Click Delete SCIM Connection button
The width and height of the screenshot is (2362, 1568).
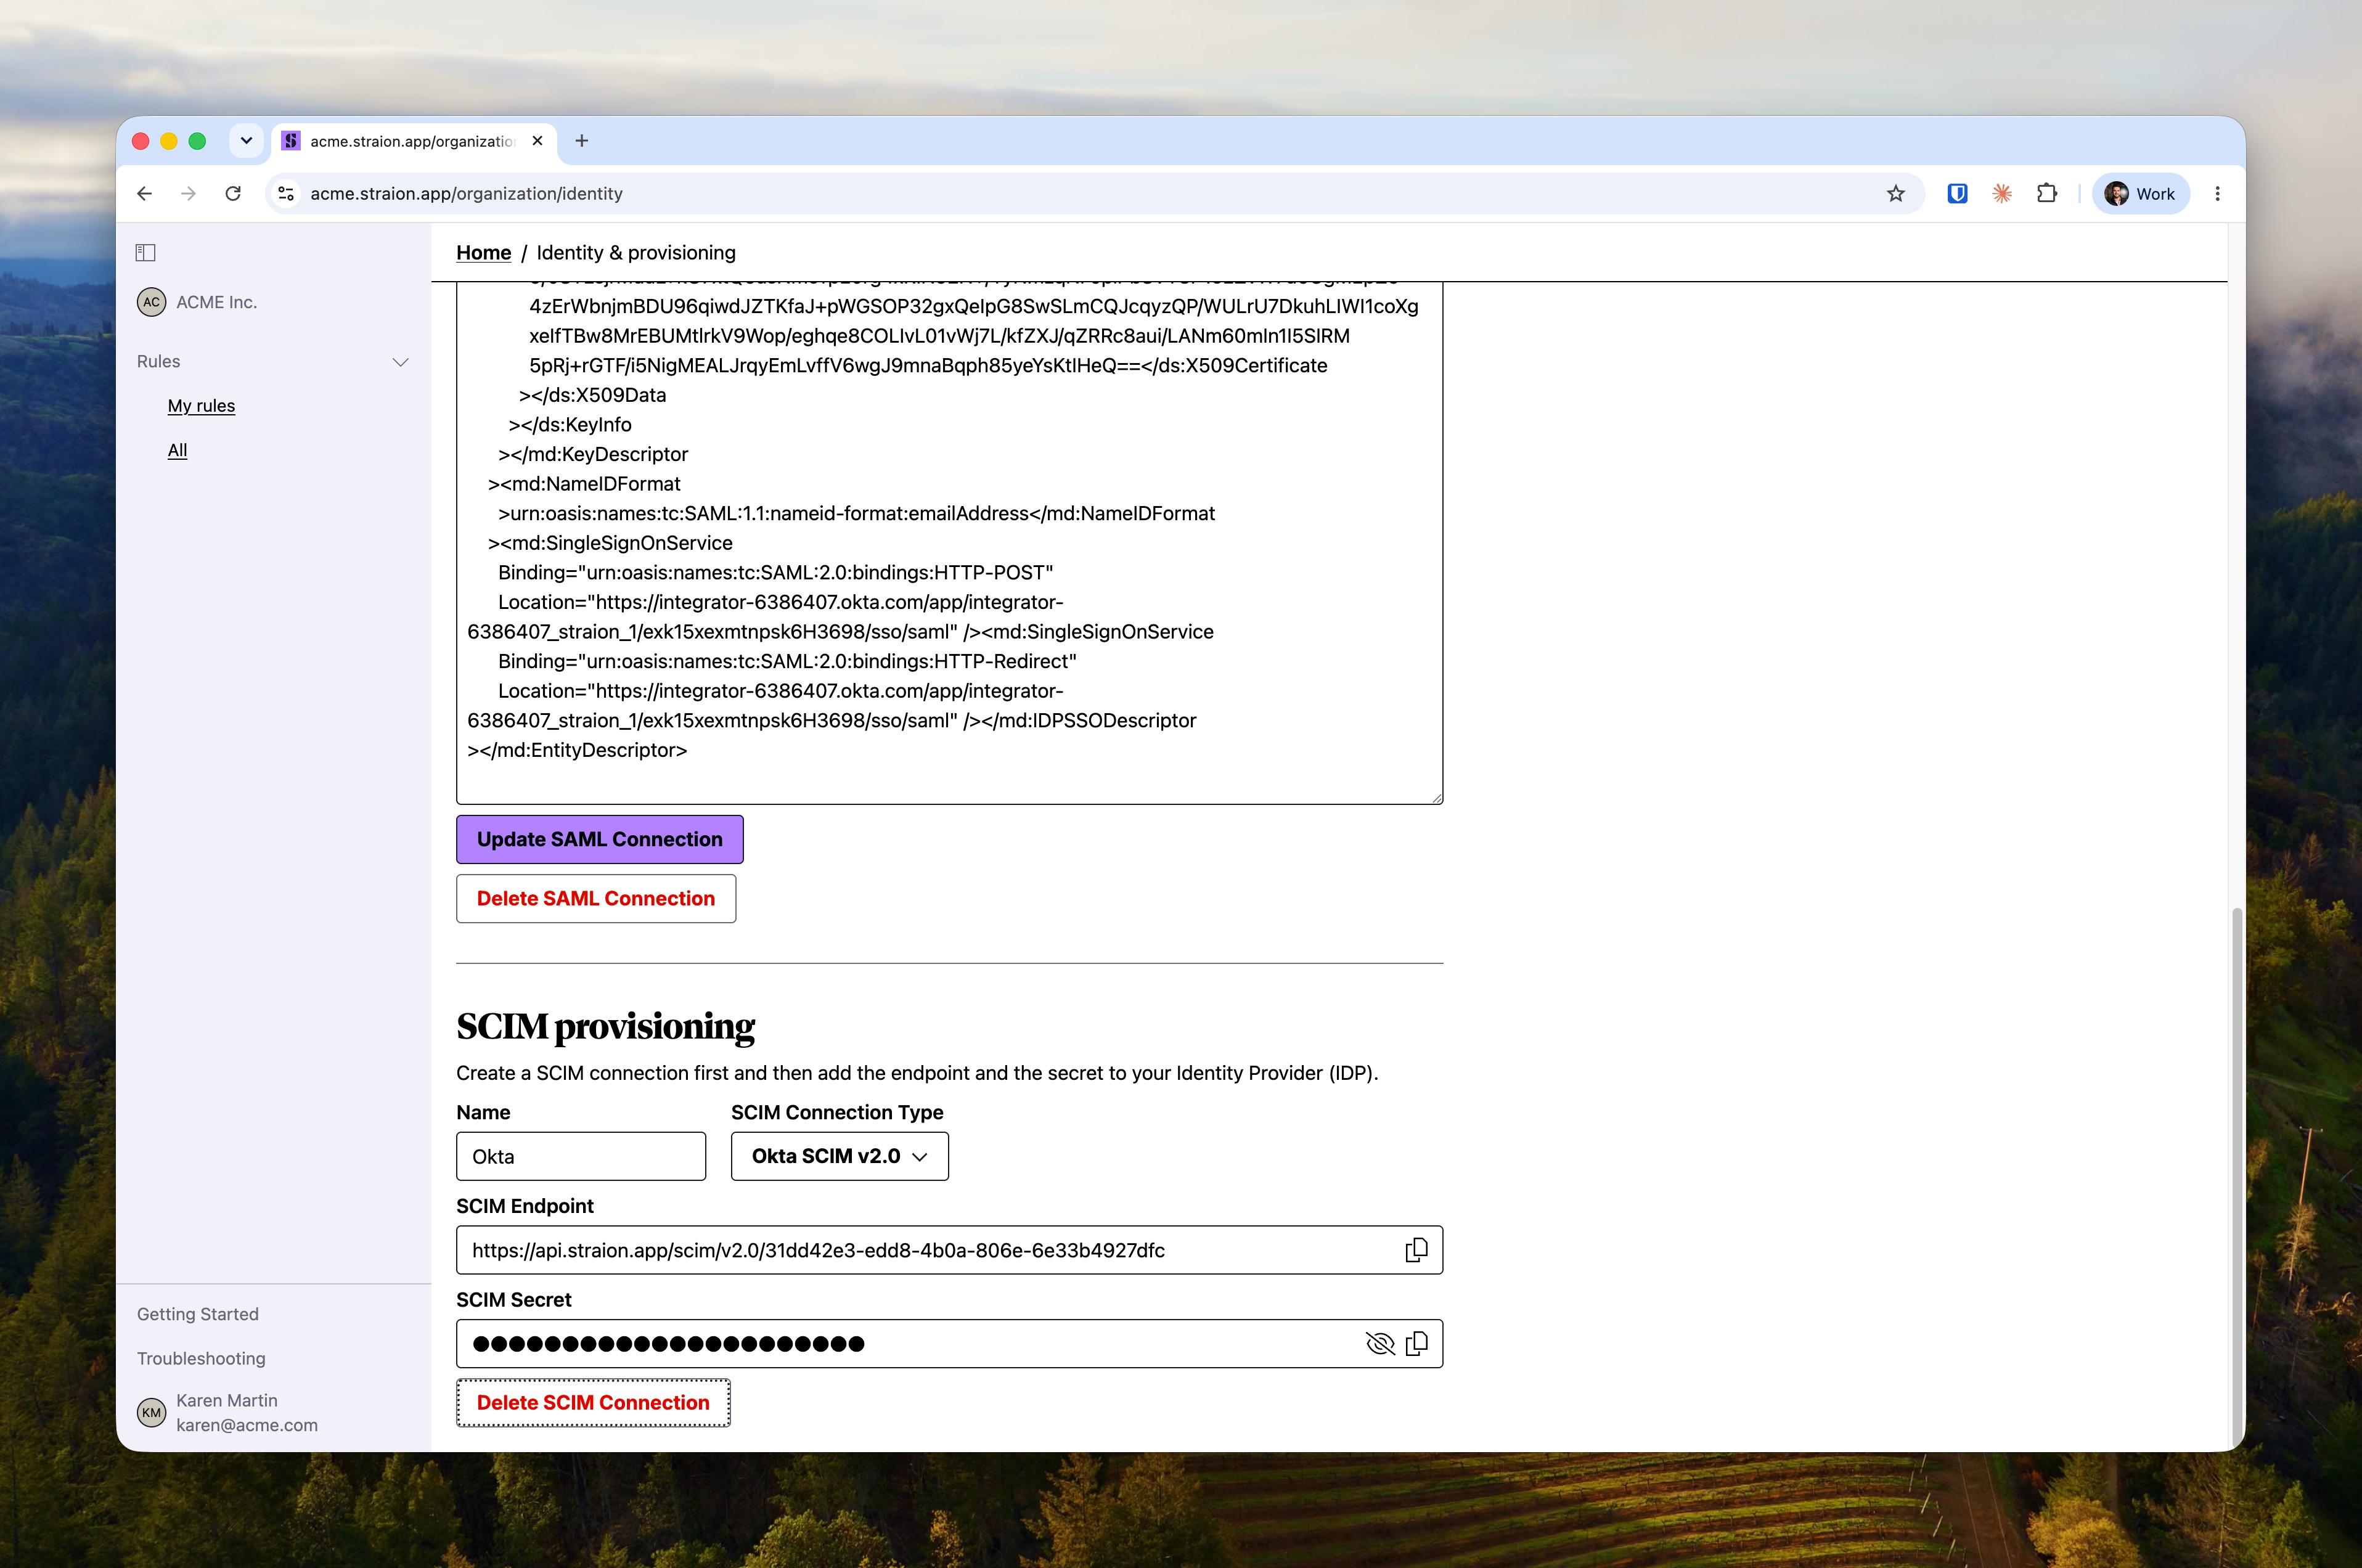[x=593, y=1403]
